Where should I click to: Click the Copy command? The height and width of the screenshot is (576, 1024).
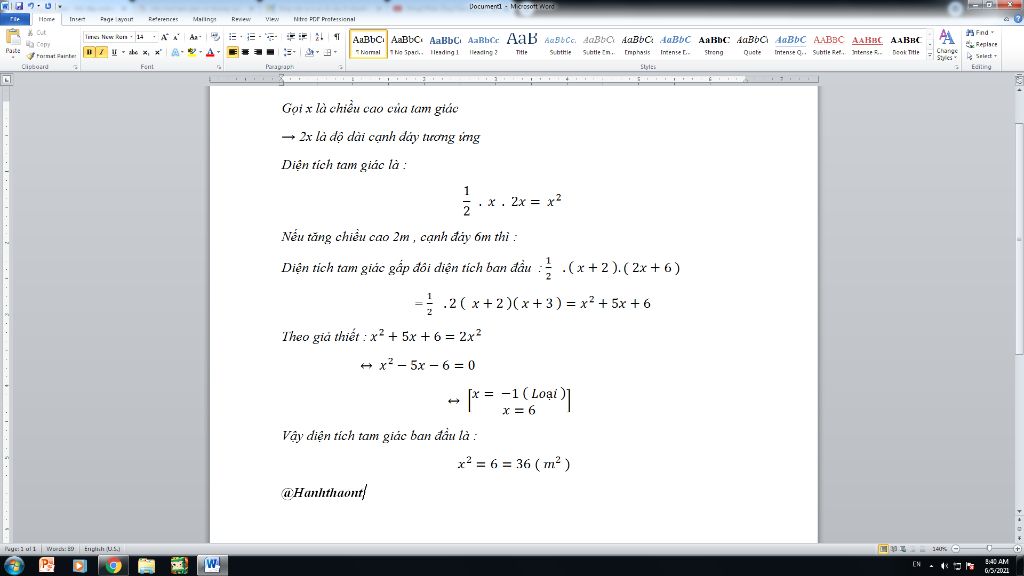point(38,44)
